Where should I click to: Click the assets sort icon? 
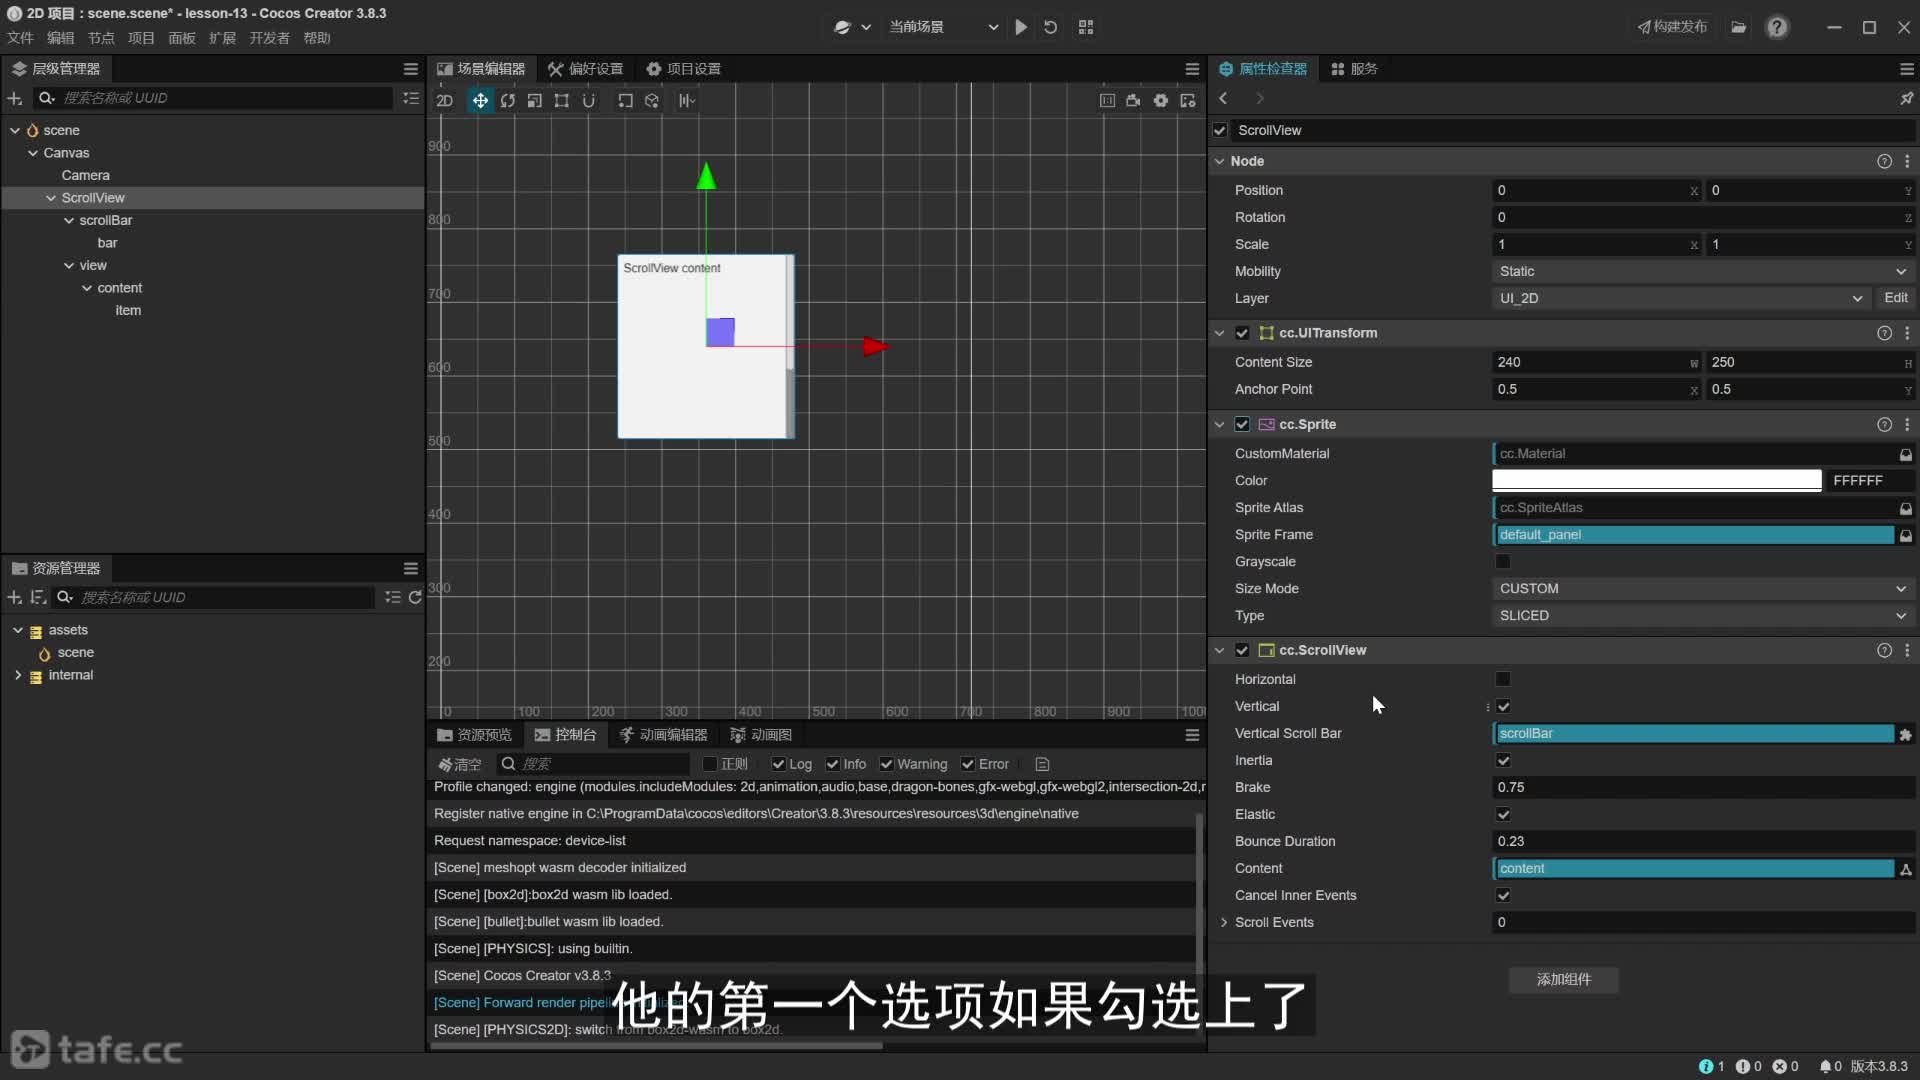pyautogui.click(x=38, y=597)
